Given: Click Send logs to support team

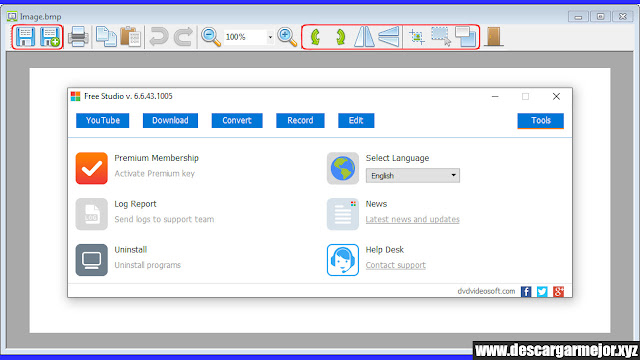Looking at the screenshot, I should (164, 219).
